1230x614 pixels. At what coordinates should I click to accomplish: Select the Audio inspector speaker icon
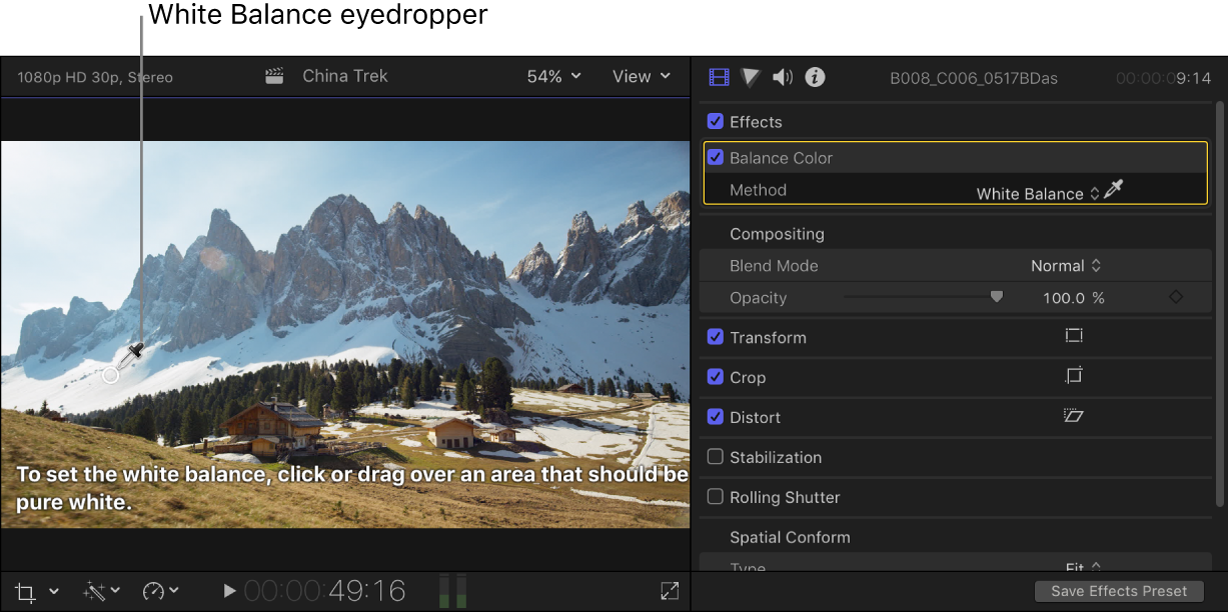click(782, 77)
